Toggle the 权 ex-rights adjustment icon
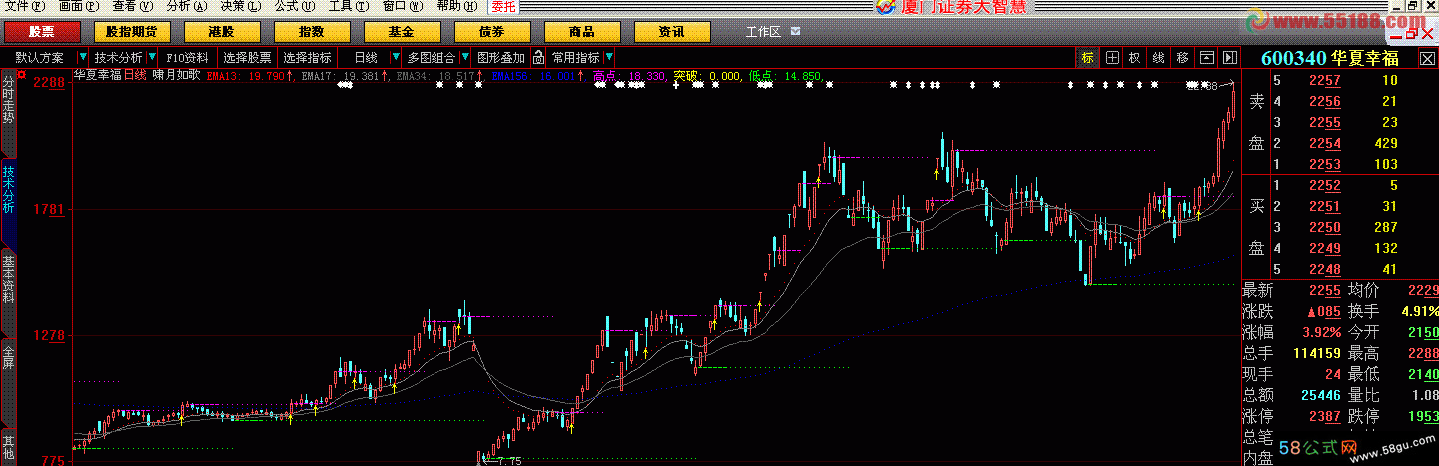1439x466 pixels. [x=1135, y=58]
